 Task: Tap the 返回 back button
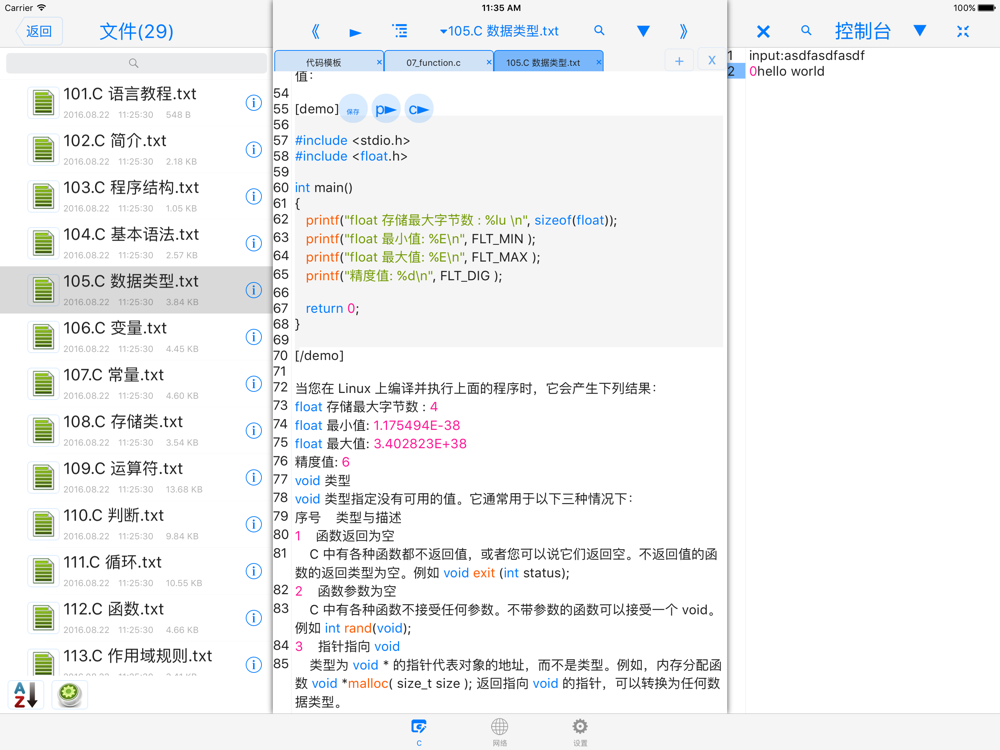coord(38,31)
